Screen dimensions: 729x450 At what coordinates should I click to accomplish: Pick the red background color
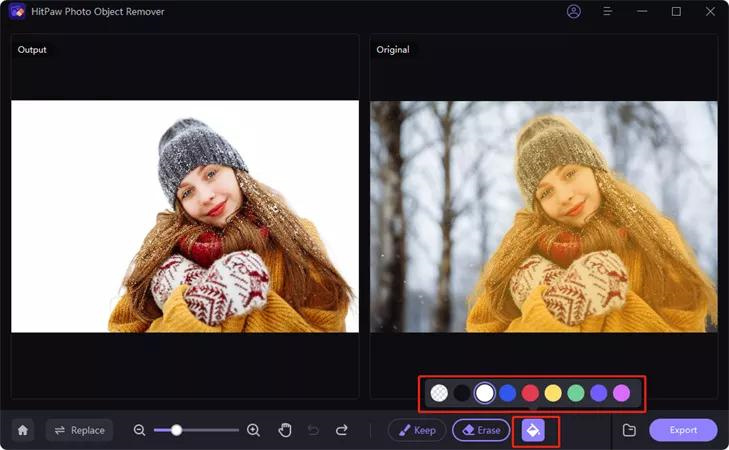point(530,393)
